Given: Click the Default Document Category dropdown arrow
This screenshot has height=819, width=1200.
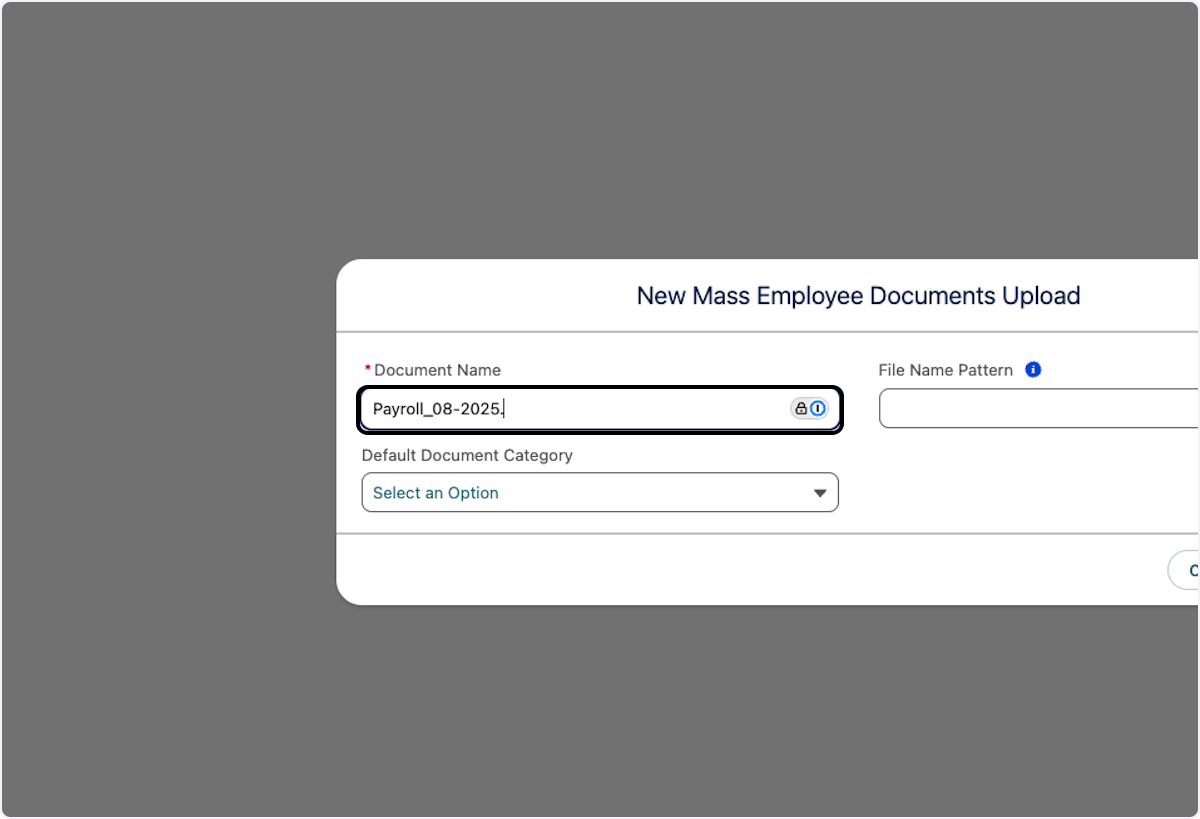Looking at the screenshot, I should click(x=820, y=493).
